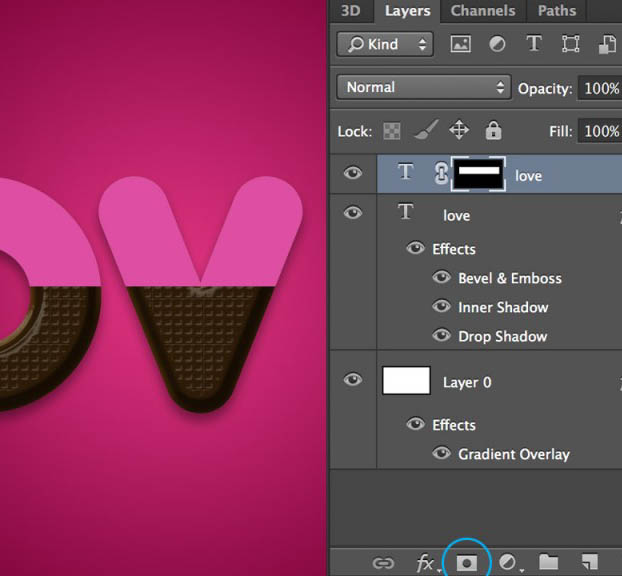Image resolution: width=622 pixels, height=576 pixels.
Task: Click the Opacity 100% field
Action: (x=599, y=88)
